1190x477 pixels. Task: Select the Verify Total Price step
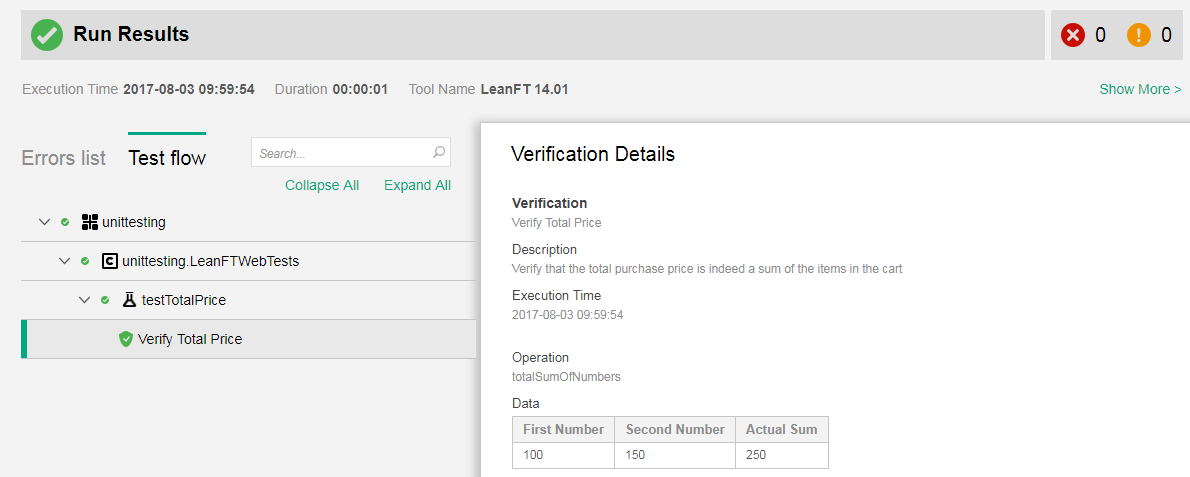click(x=190, y=339)
